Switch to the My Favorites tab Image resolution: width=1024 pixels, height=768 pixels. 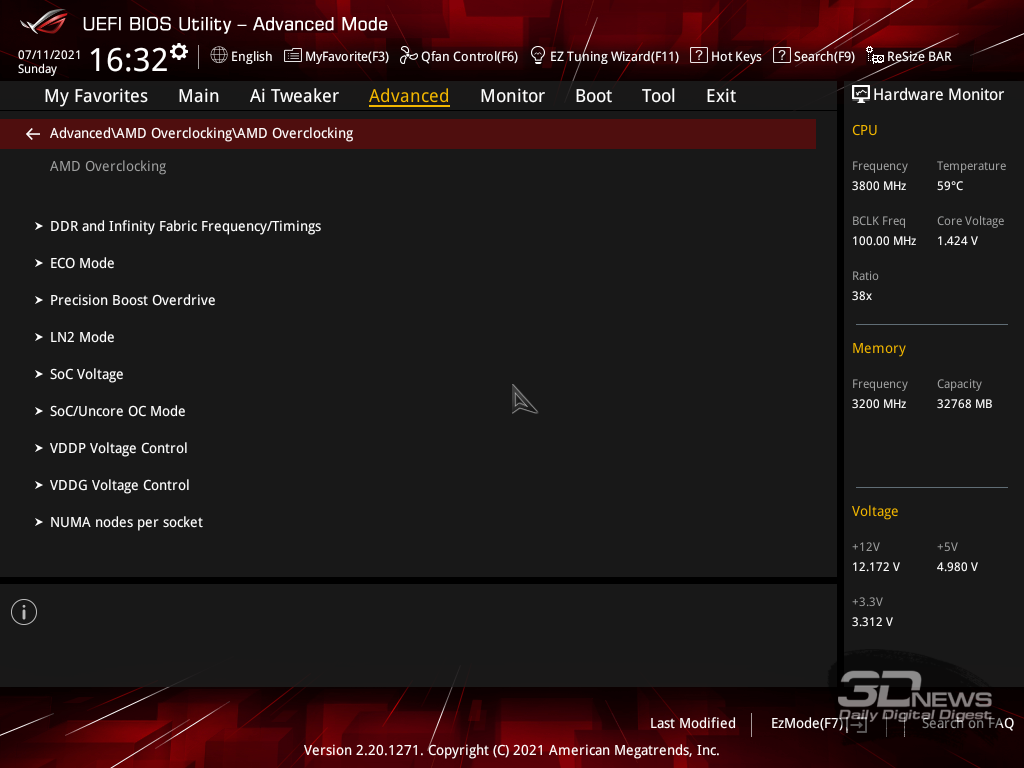tap(96, 96)
